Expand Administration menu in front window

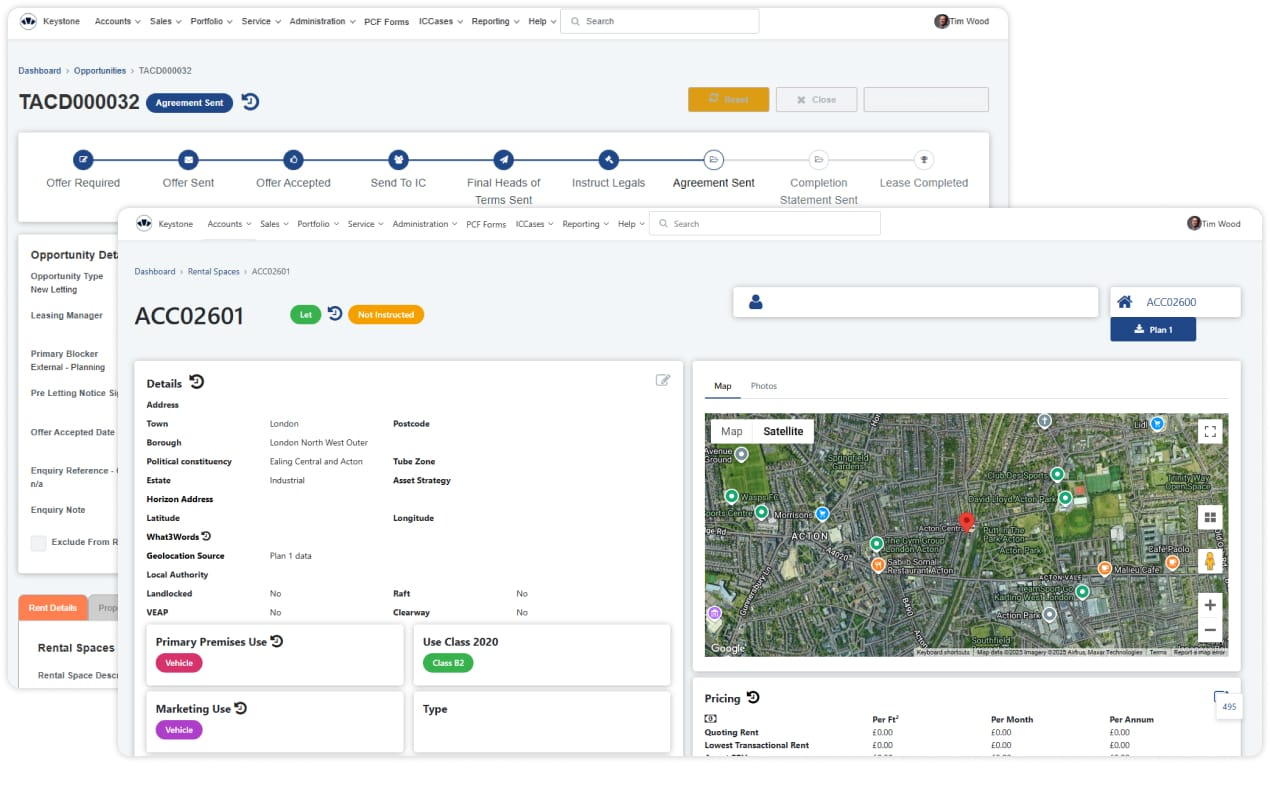tap(425, 224)
